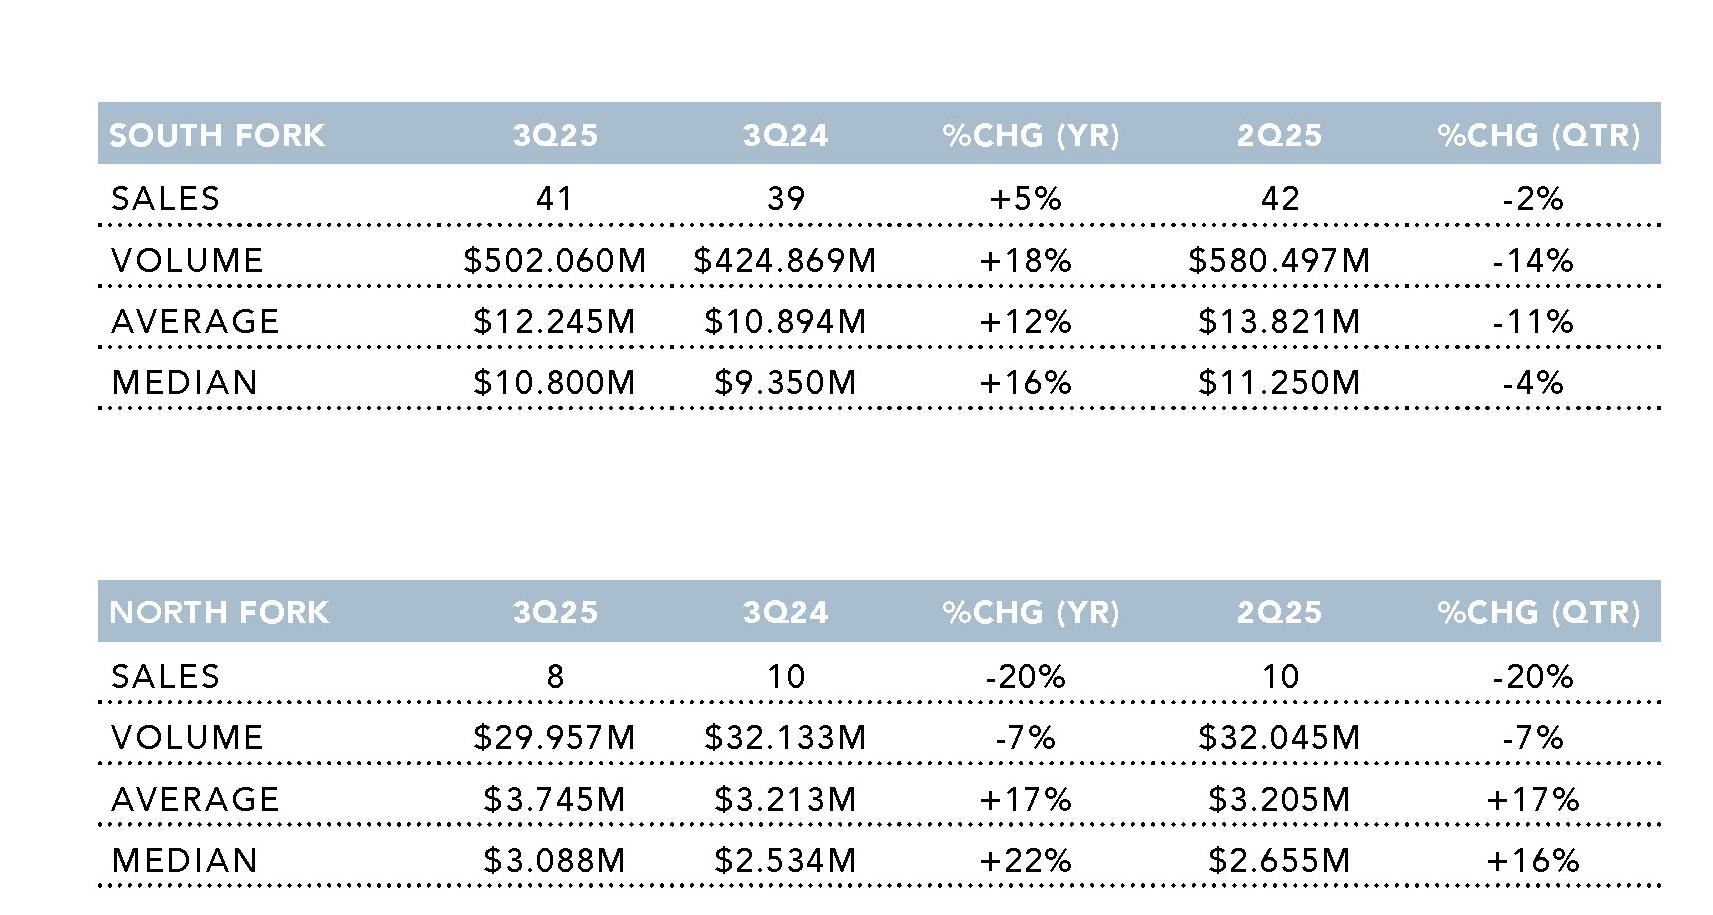Select North Fork median $3.088M value
The height and width of the screenshot is (915, 1713).
555,861
